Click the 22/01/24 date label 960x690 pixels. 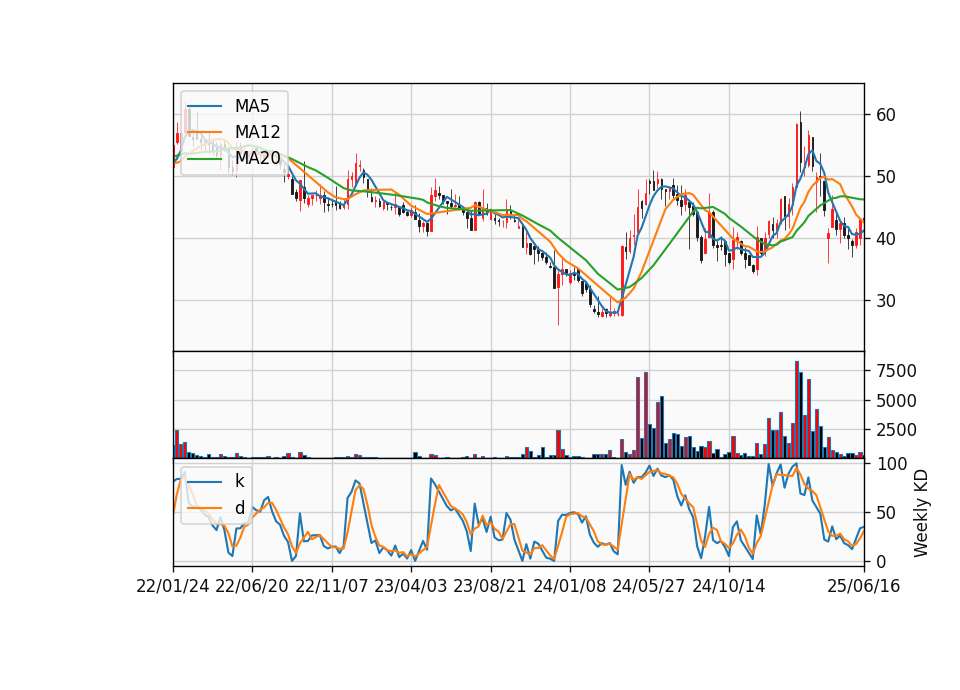173,586
